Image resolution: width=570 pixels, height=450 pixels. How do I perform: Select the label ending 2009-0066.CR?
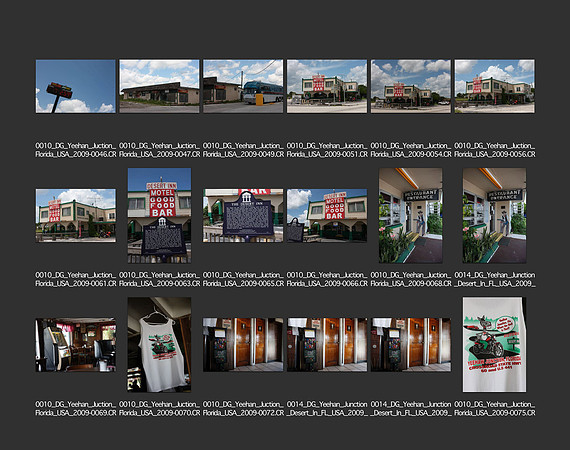(327, 279)
